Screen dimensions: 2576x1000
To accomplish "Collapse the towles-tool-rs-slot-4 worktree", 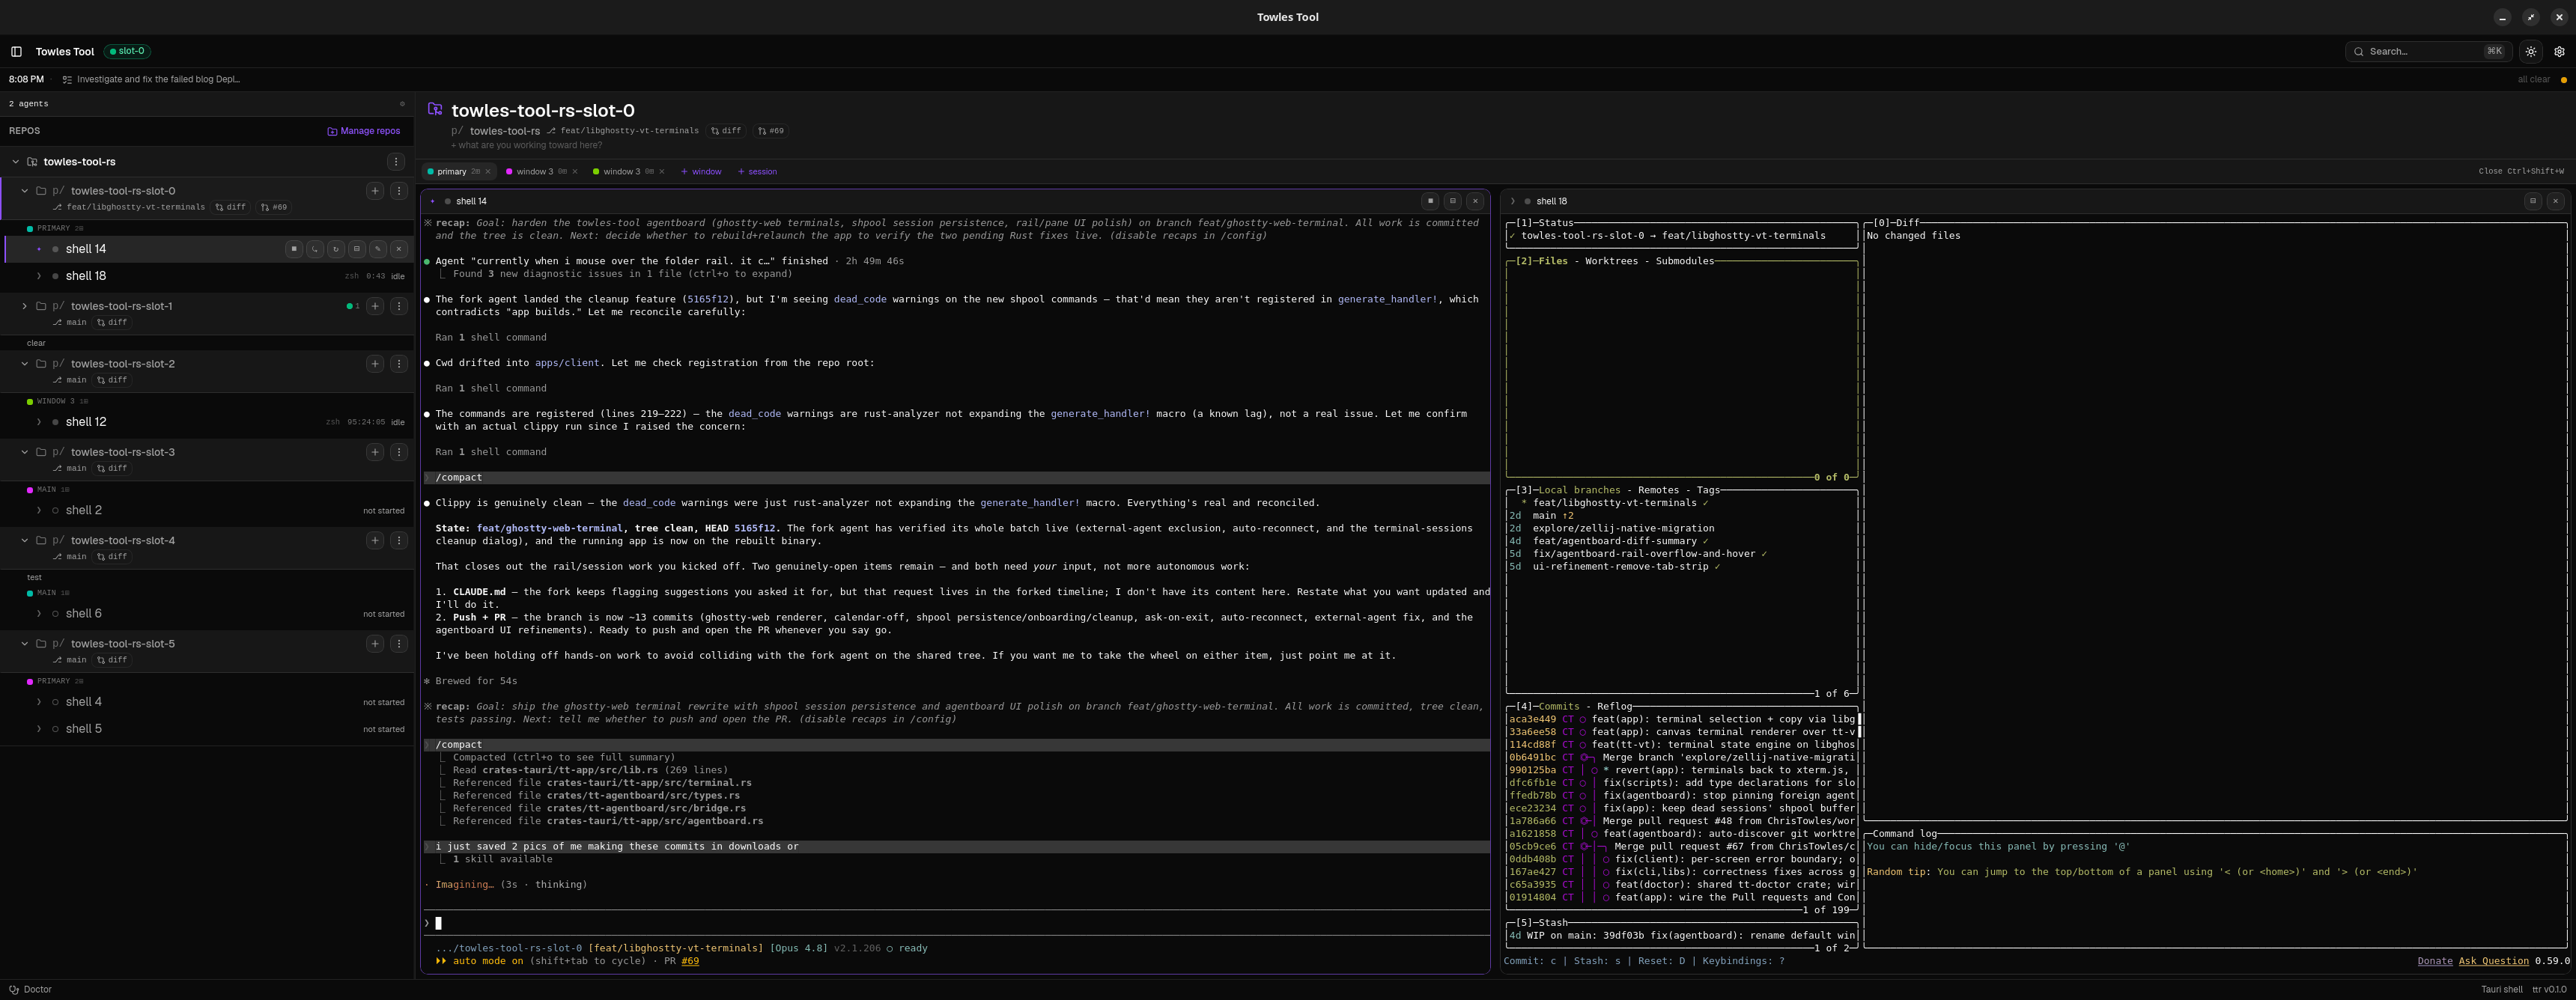I will [x=25, y=540].
